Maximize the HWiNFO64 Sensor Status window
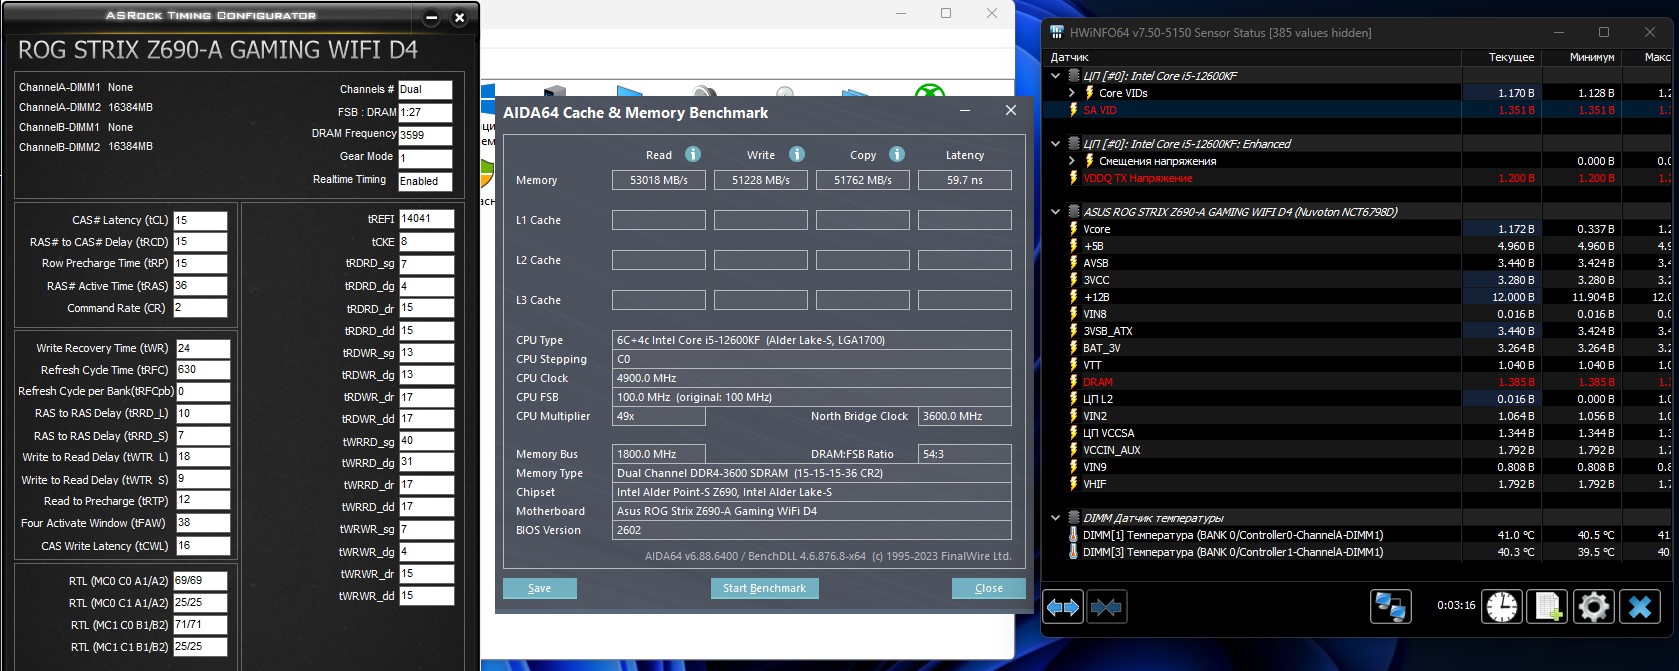1679x671 pixels. pyautogui.click(x=1604, y=32)
